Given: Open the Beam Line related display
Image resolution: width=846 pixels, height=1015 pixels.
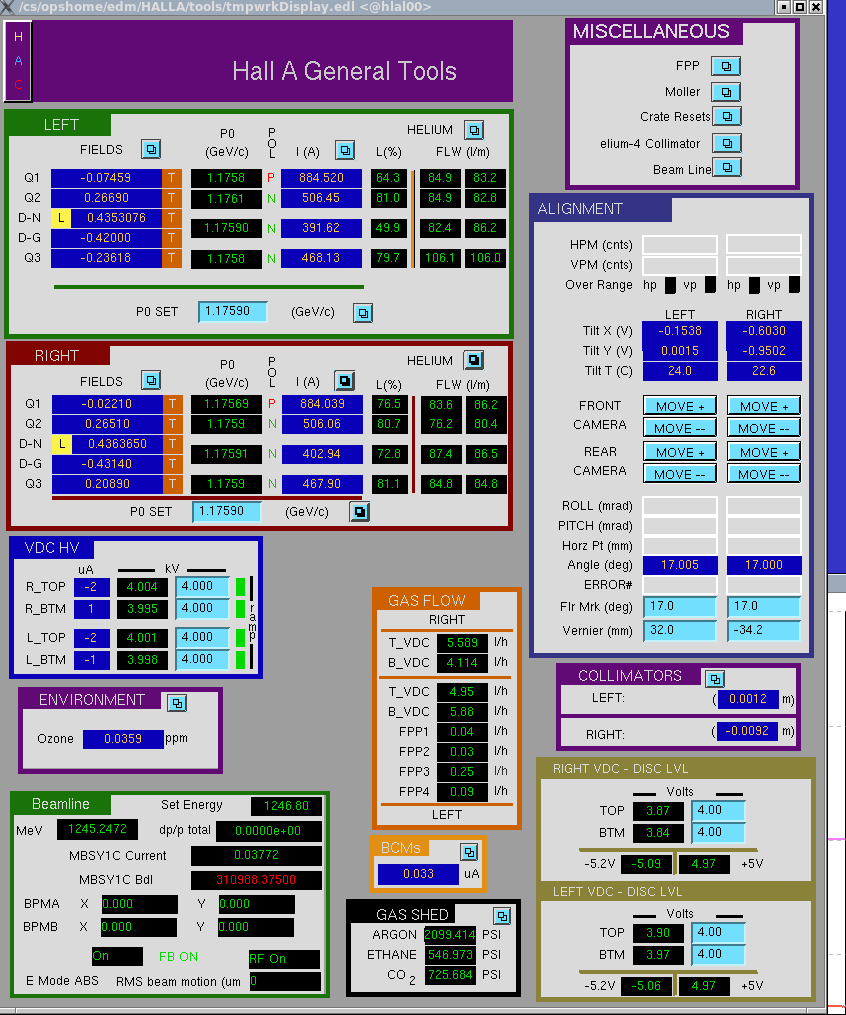Looking at the screenshot, I should pos(727,168).
